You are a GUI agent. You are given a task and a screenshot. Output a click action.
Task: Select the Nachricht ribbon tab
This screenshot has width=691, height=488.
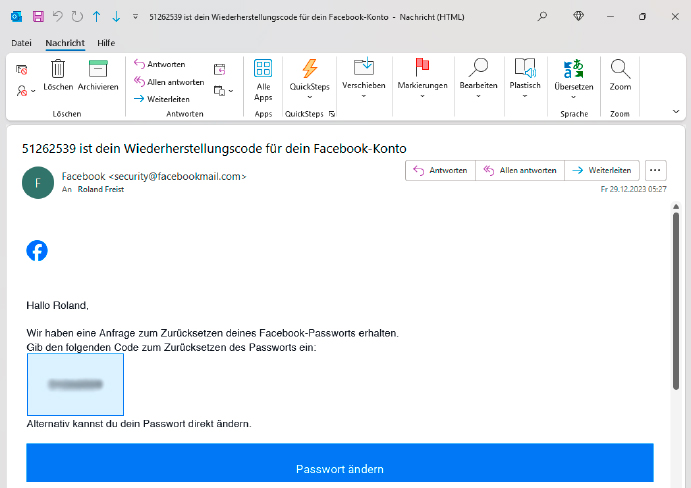tap(65, 43)
